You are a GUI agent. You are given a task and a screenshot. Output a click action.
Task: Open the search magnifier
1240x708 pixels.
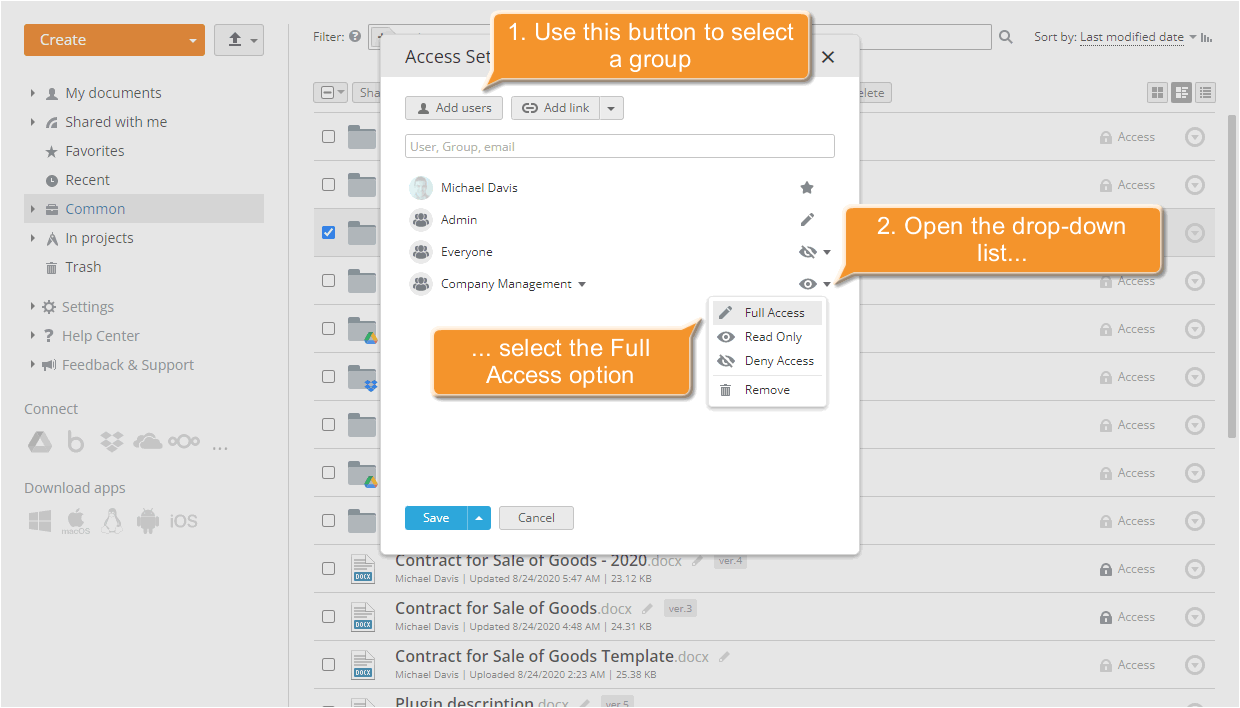tap(1005, 36)
